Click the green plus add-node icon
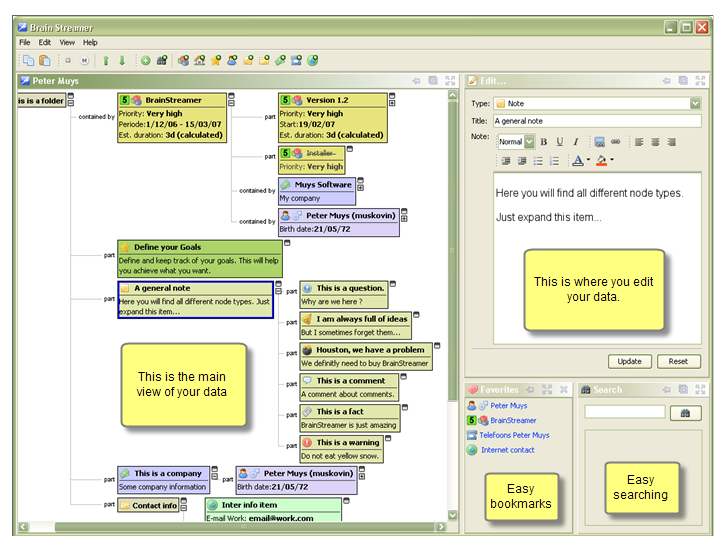This screenshot has height=536, width=715. [x=145, y=61]
